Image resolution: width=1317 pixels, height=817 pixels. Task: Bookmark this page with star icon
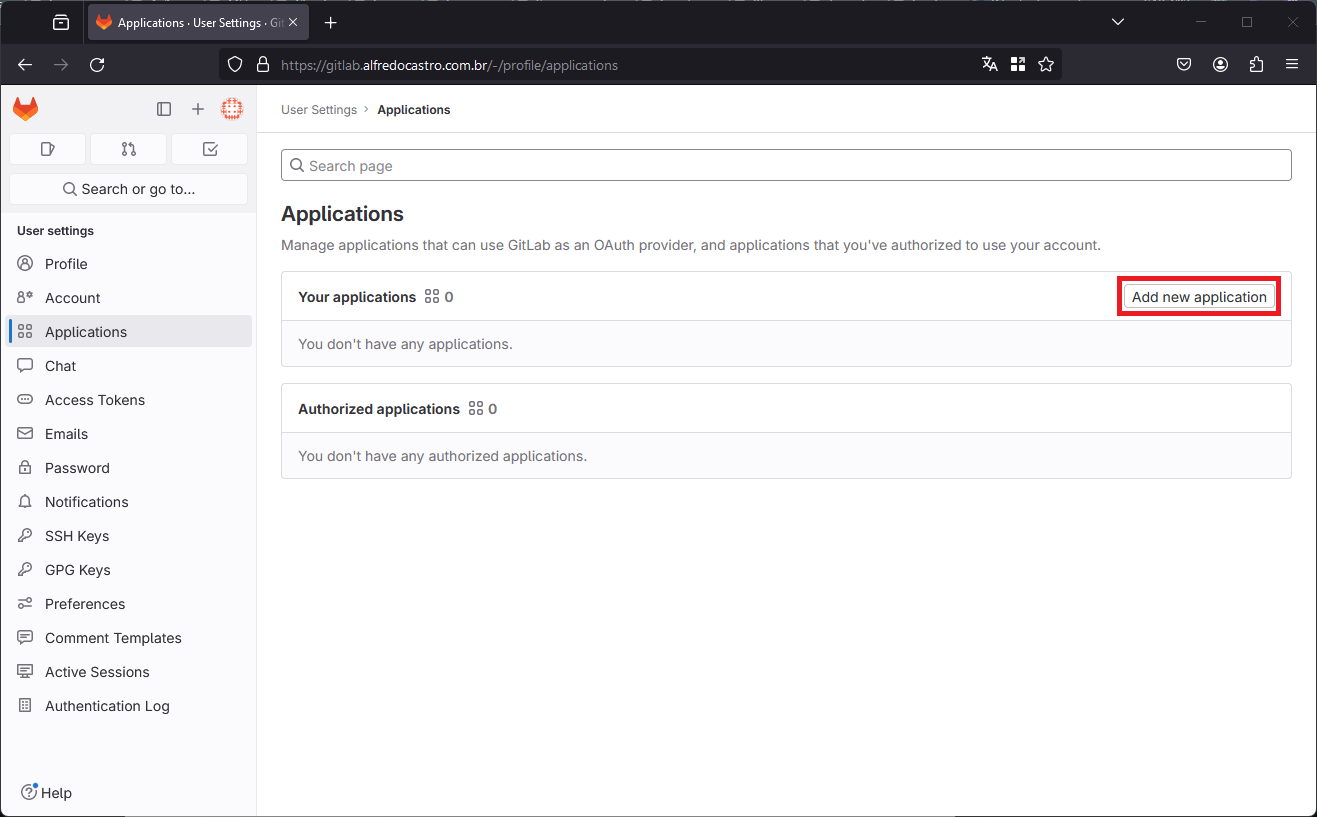pos(1046,64)
